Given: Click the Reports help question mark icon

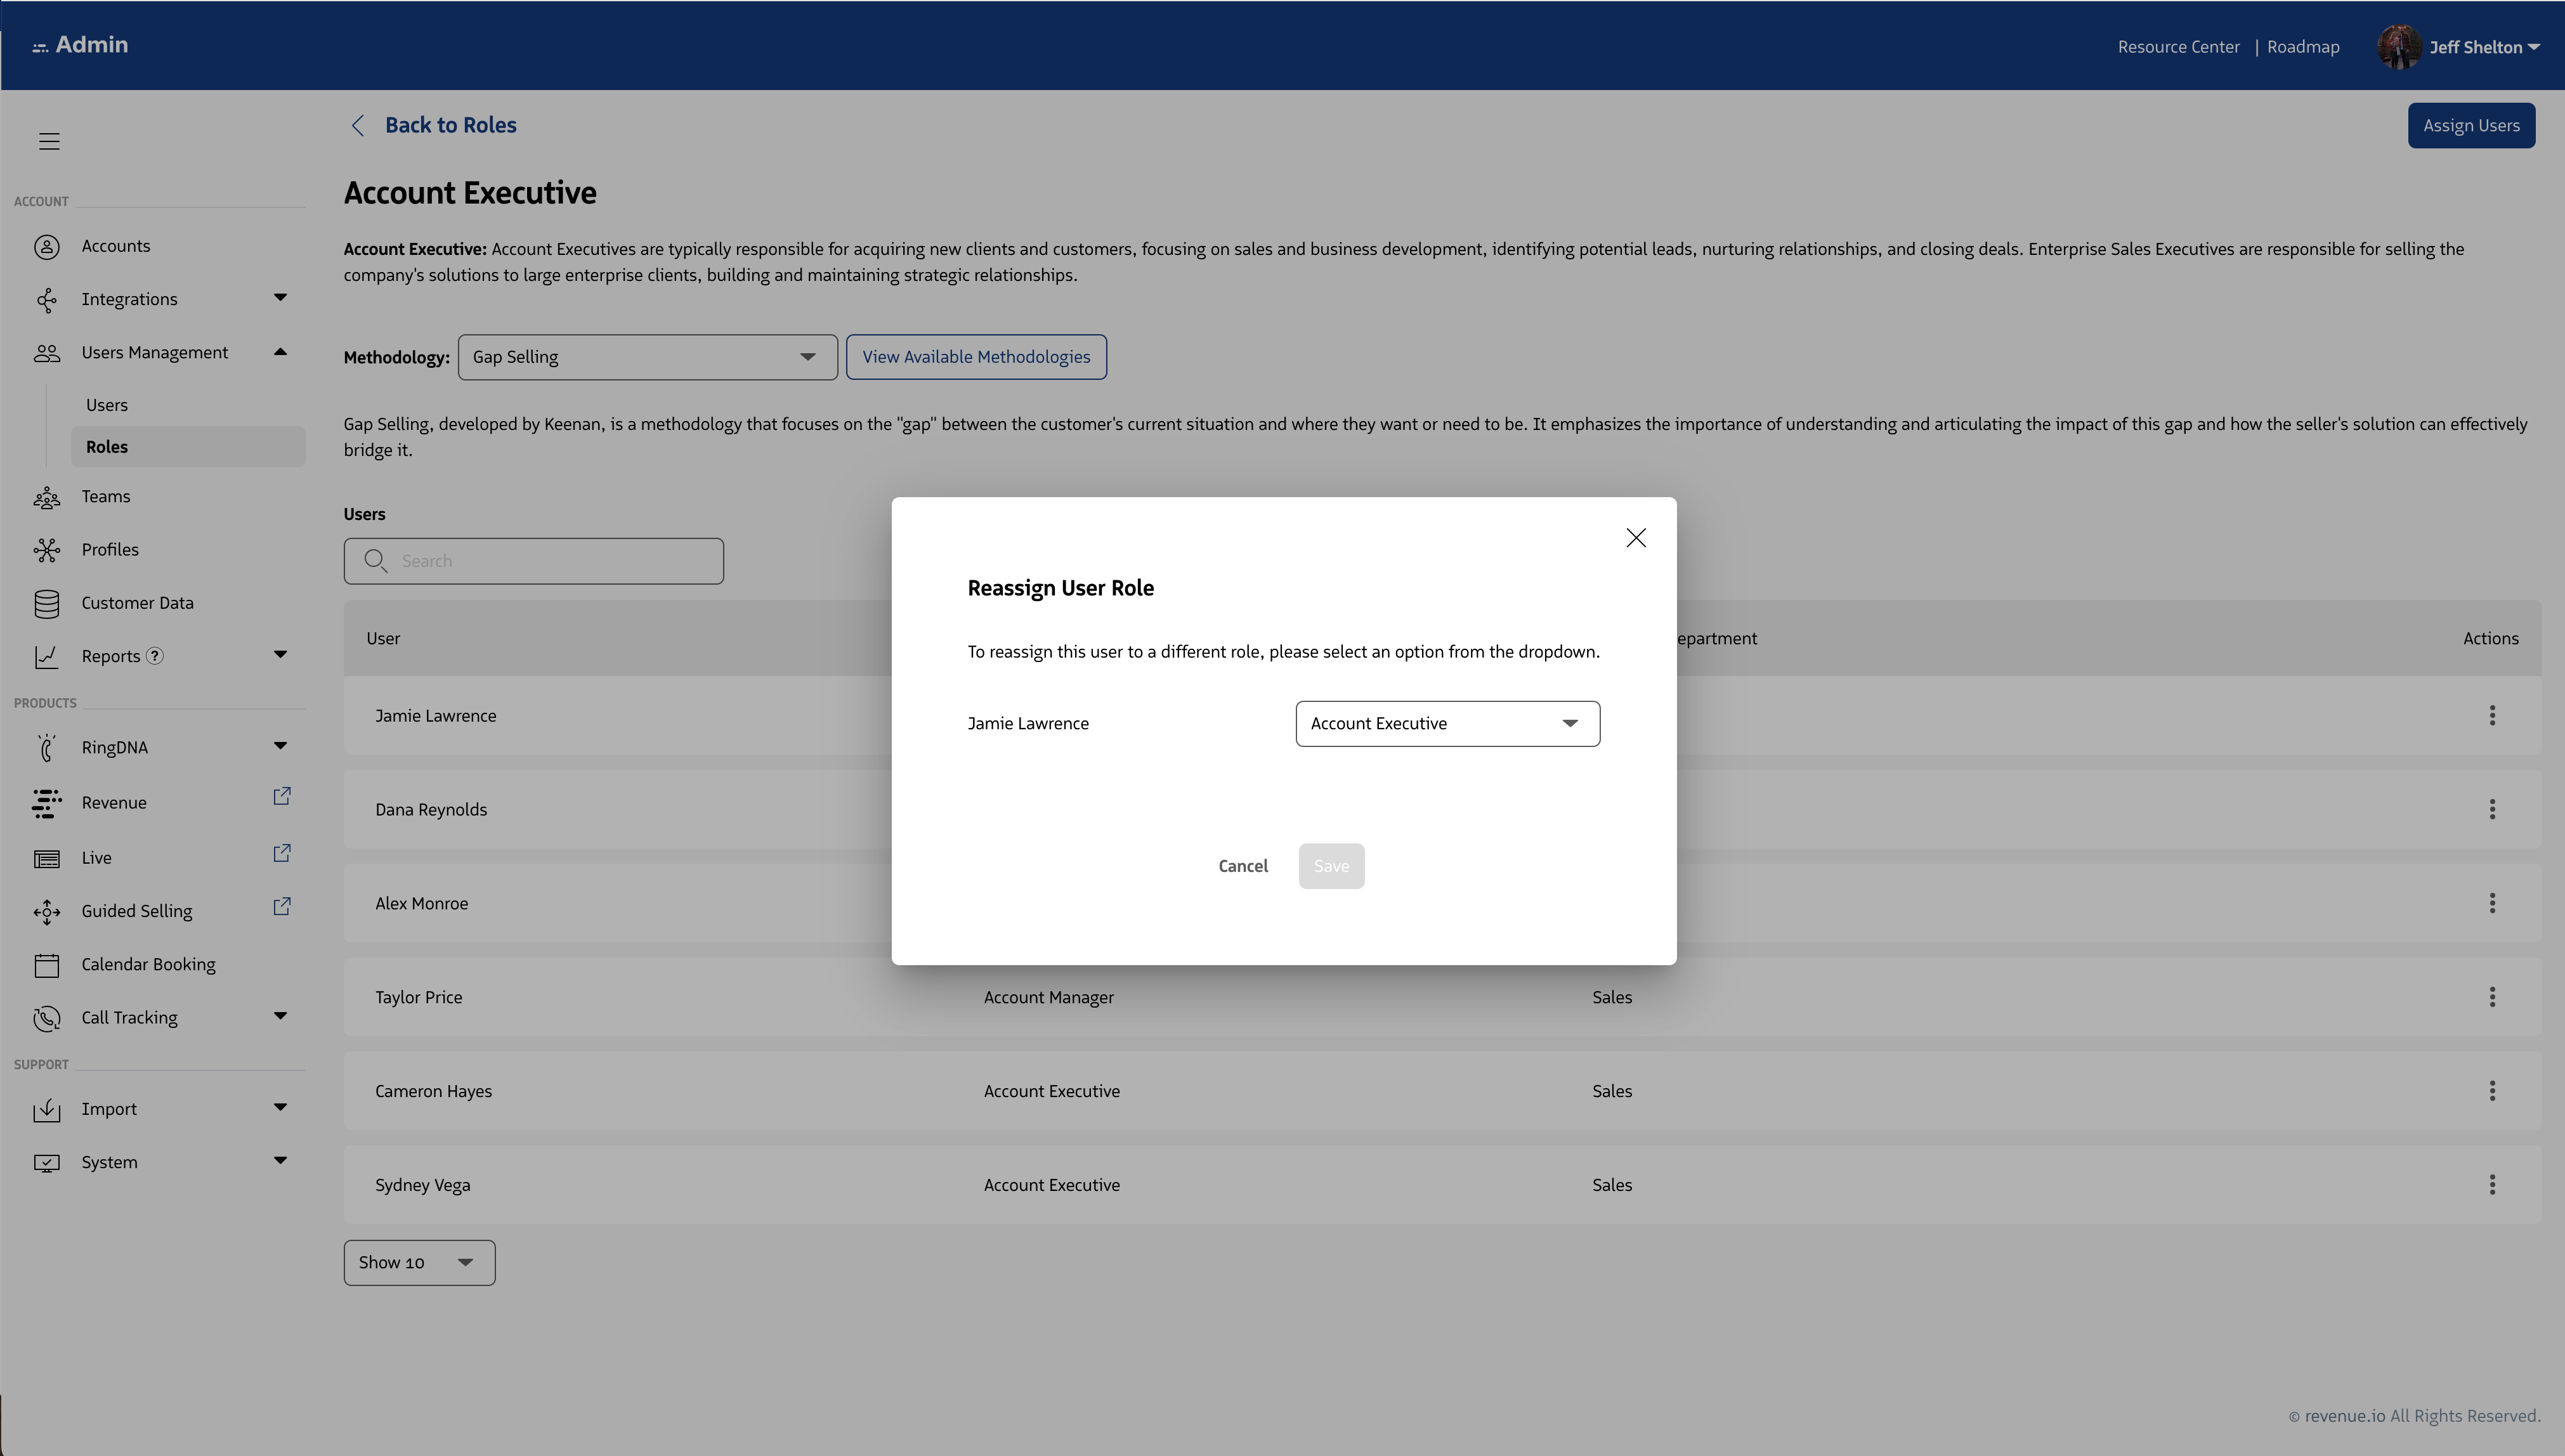Looking at the screenshot, I should pyautogui.click(x=155, y=656).
